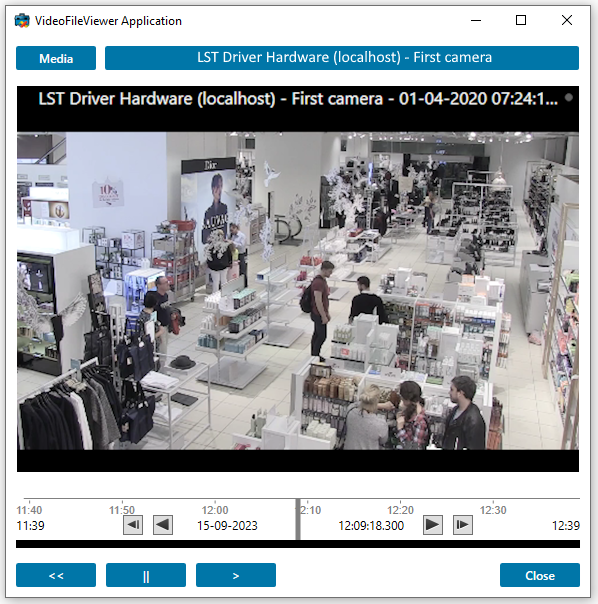This screenshot has height=604, width=598.
Task: Click the 12:00 mark on timeline
Action: pyautogui.click(x=215, y=510)
